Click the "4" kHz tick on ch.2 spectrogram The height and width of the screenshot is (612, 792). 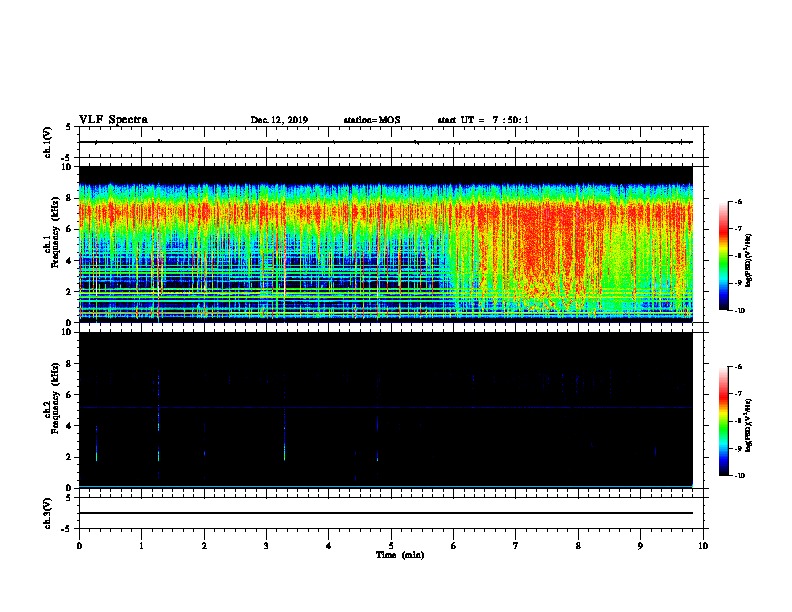point(69,426)
